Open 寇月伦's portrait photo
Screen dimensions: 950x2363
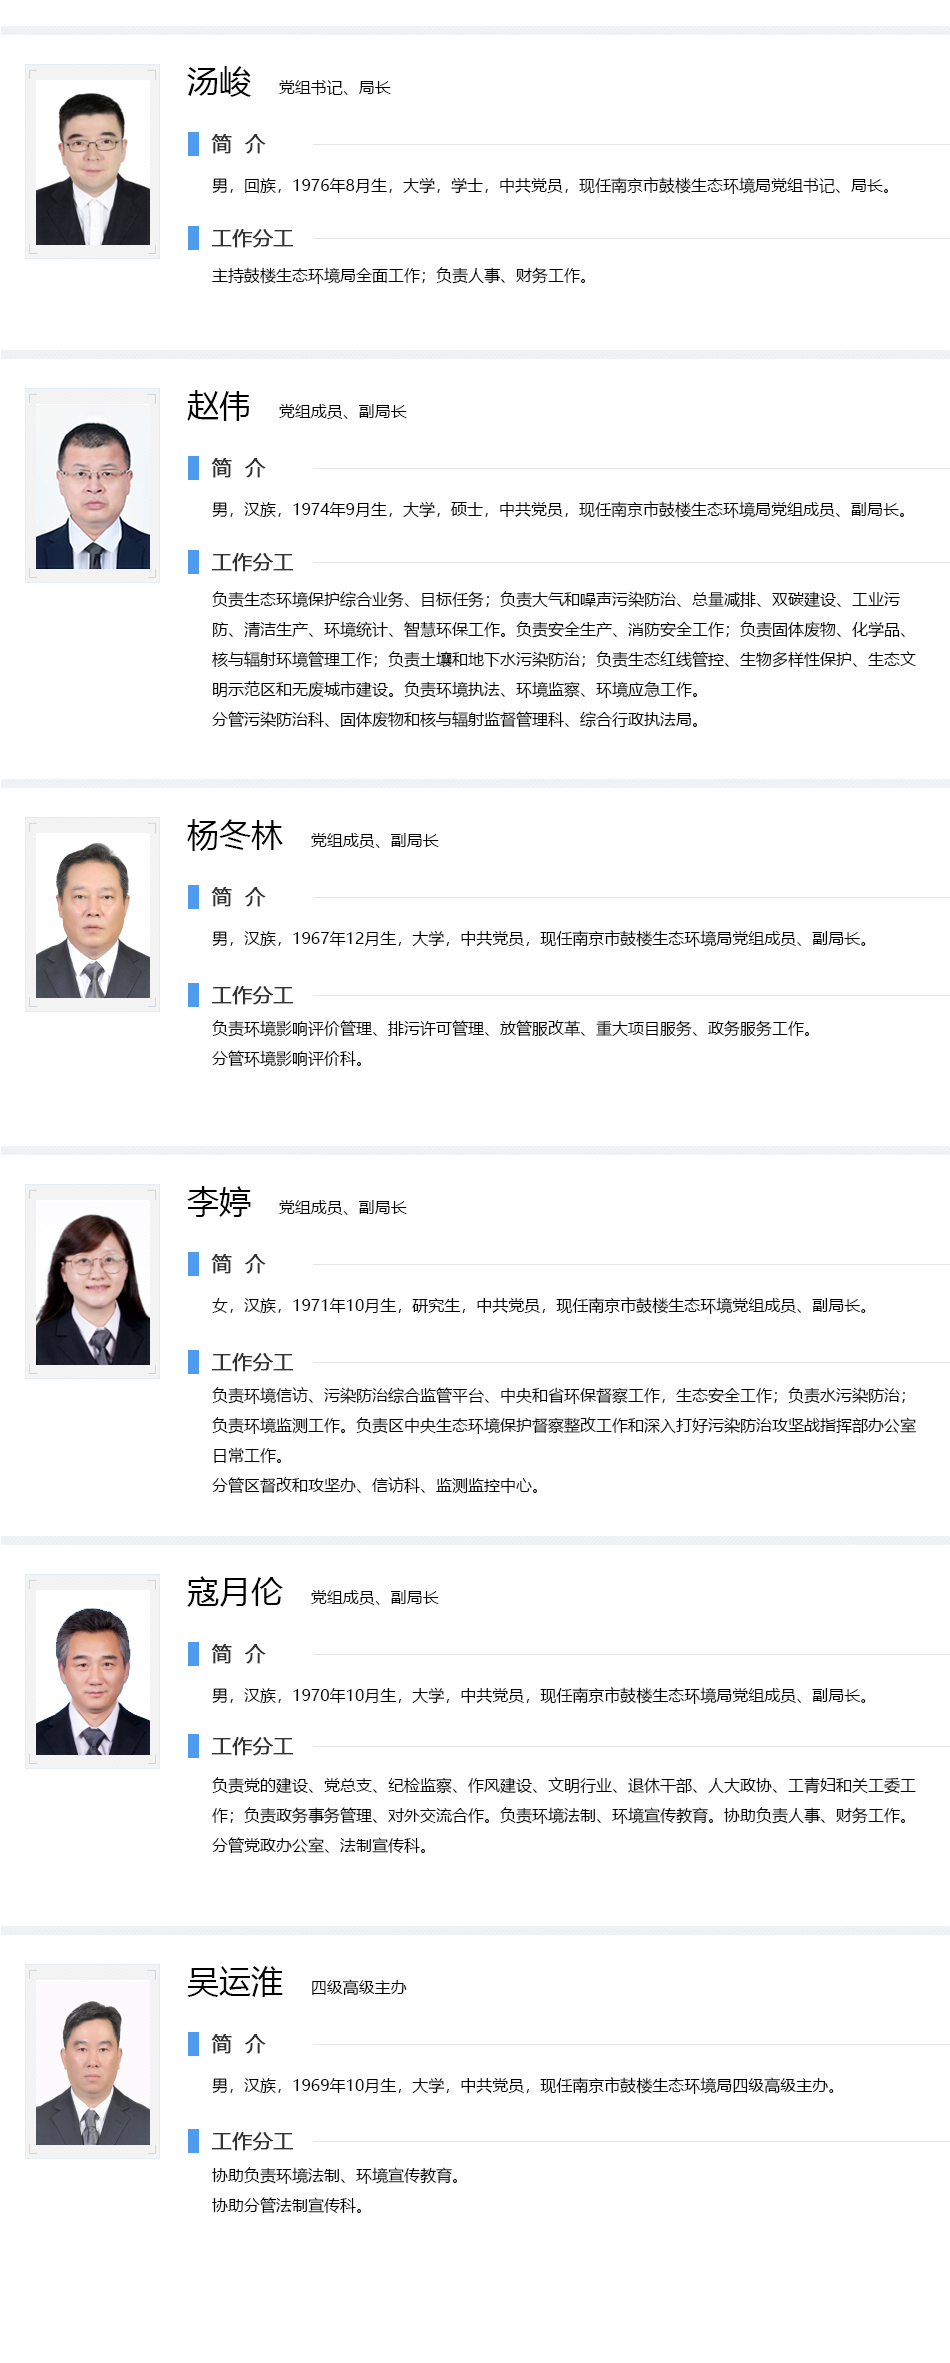click(x=93, y=1672)
